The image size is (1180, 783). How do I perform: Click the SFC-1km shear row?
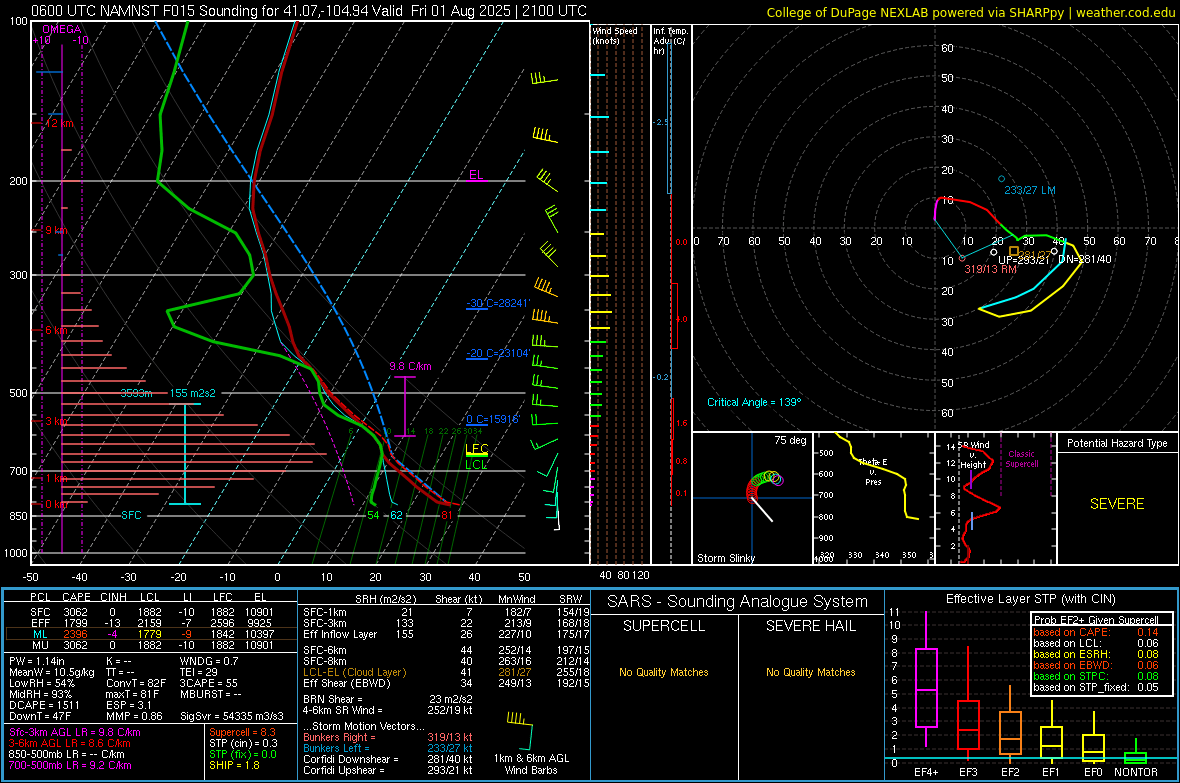pyautogui.click(x=446, y=612)
